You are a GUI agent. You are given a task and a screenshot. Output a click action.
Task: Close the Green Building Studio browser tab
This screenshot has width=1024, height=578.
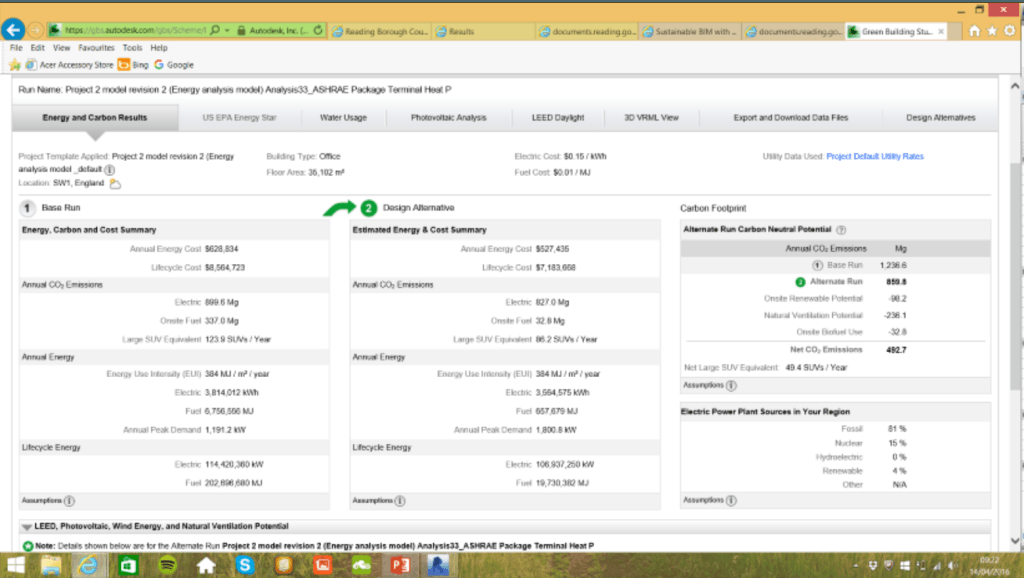tap(941, 31)
